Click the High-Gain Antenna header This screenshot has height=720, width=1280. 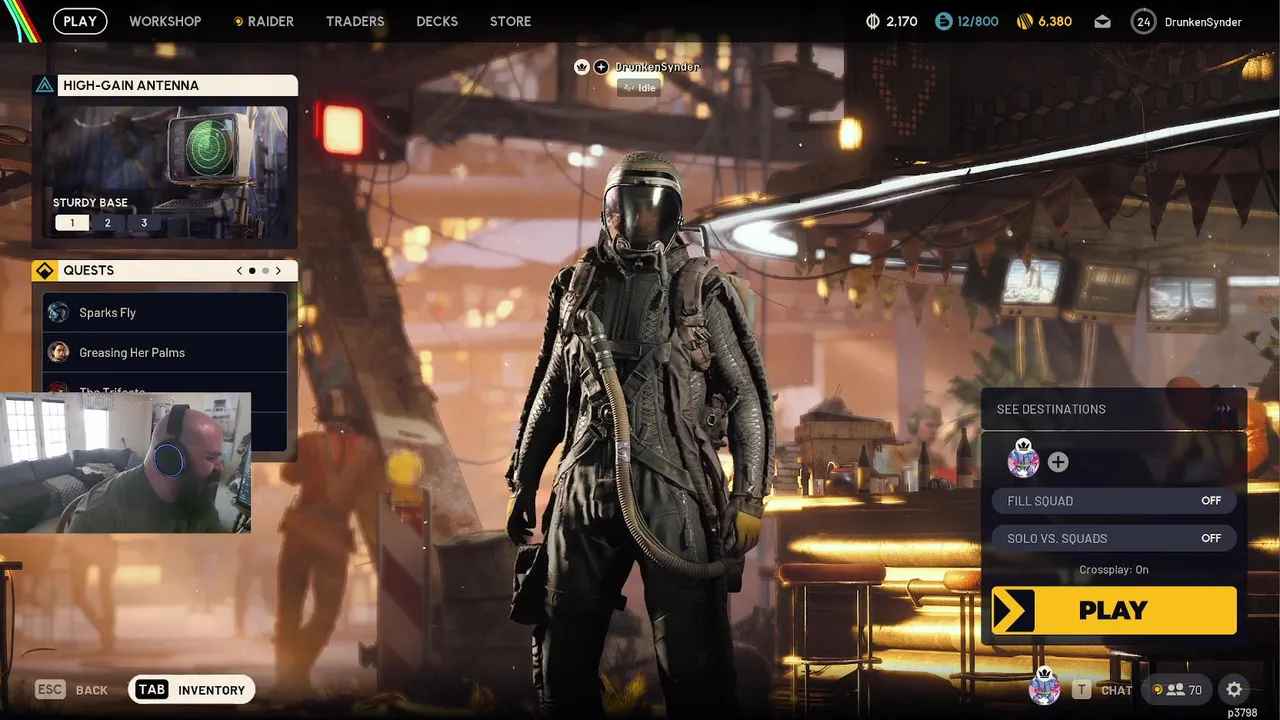click(165, 85)
